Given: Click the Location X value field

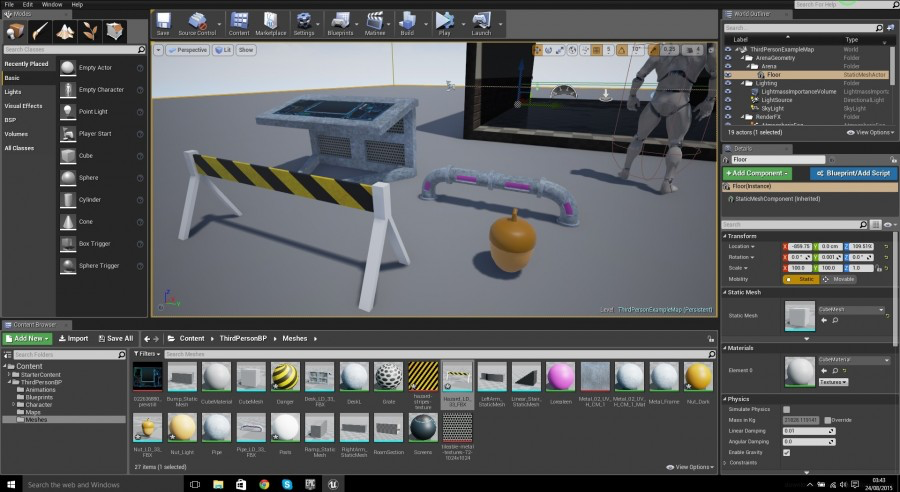Looking at the screenshot, I should pyautogui.click(x=801, y=246).
